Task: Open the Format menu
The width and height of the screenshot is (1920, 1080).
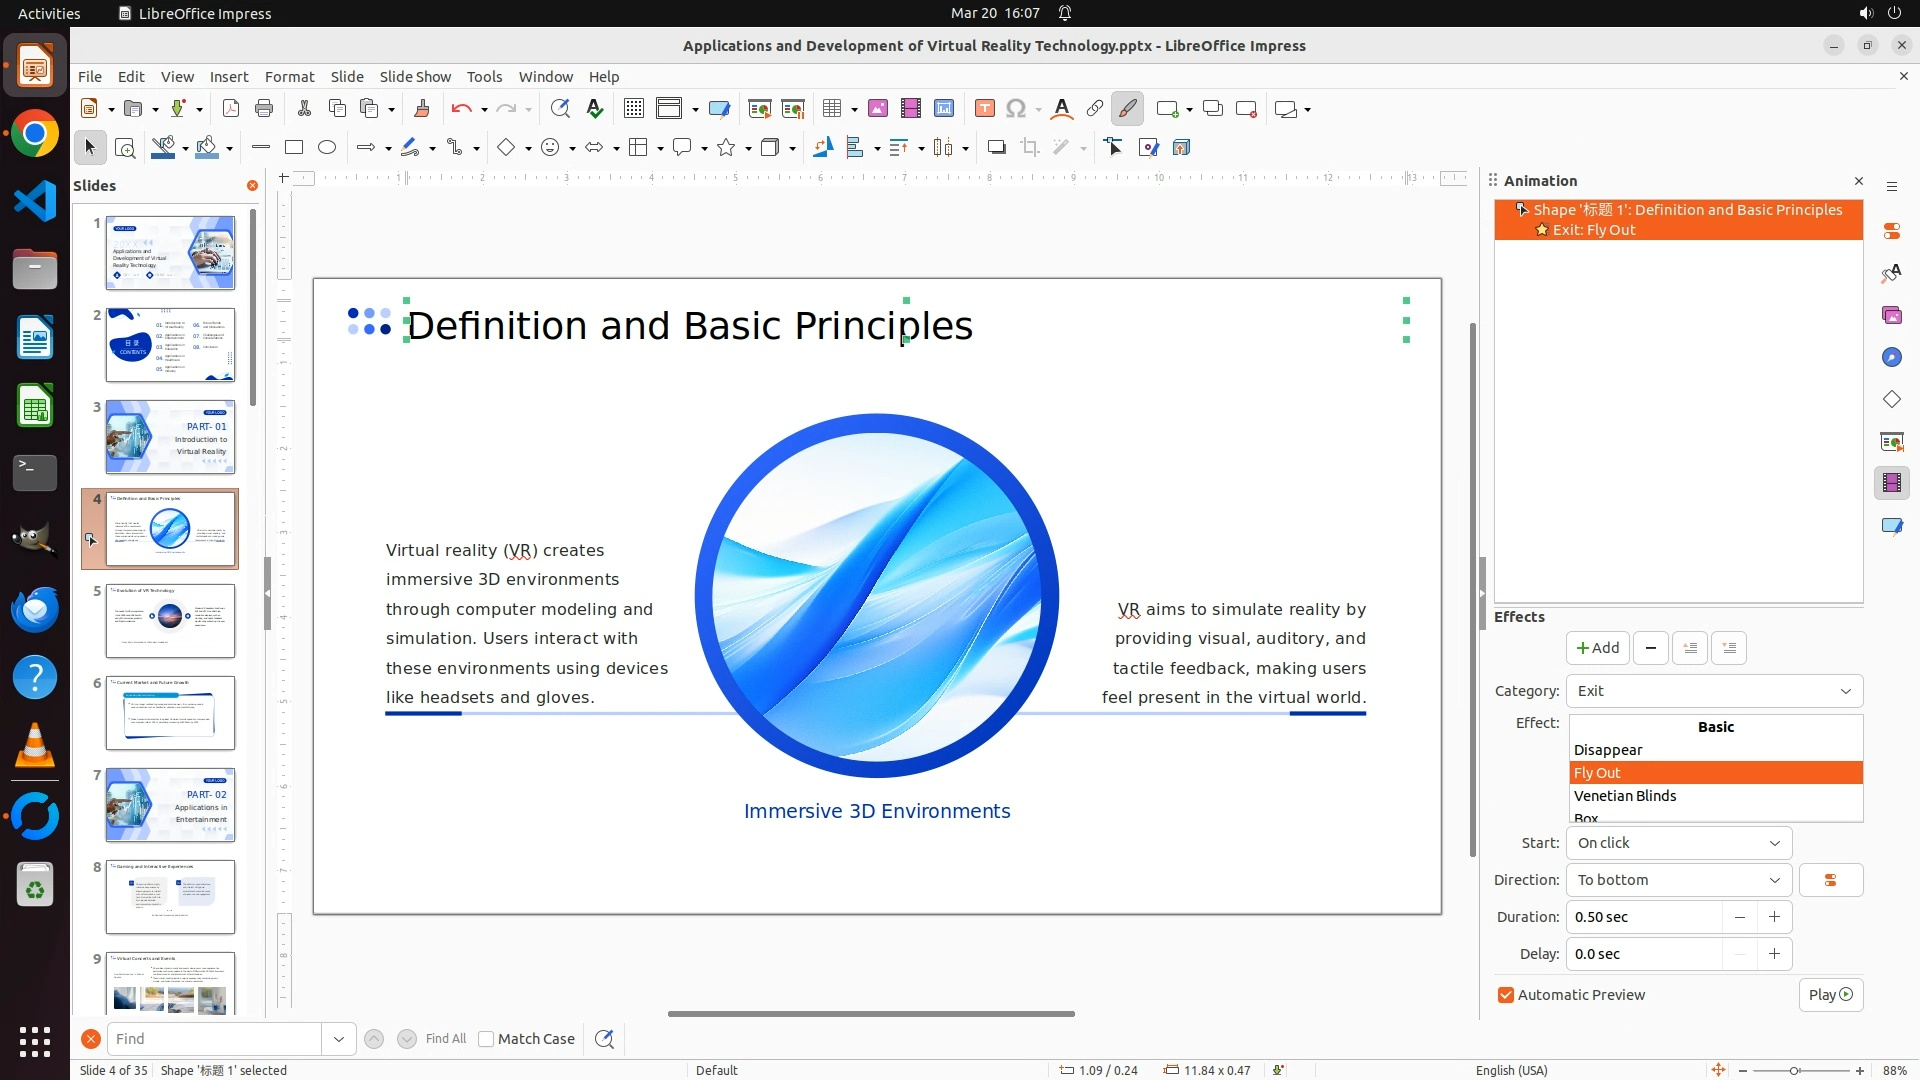Action: [x=289, y=77]
